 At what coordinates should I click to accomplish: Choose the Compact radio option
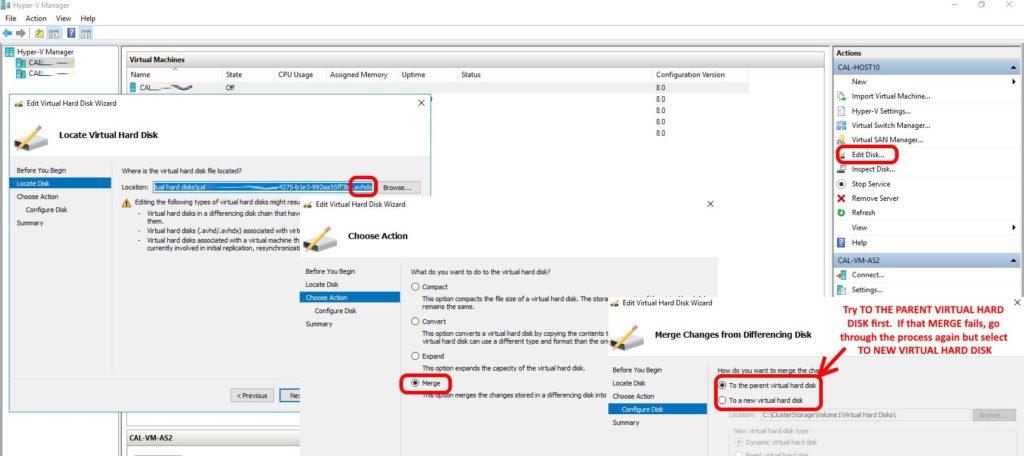(x=413, y=287)
